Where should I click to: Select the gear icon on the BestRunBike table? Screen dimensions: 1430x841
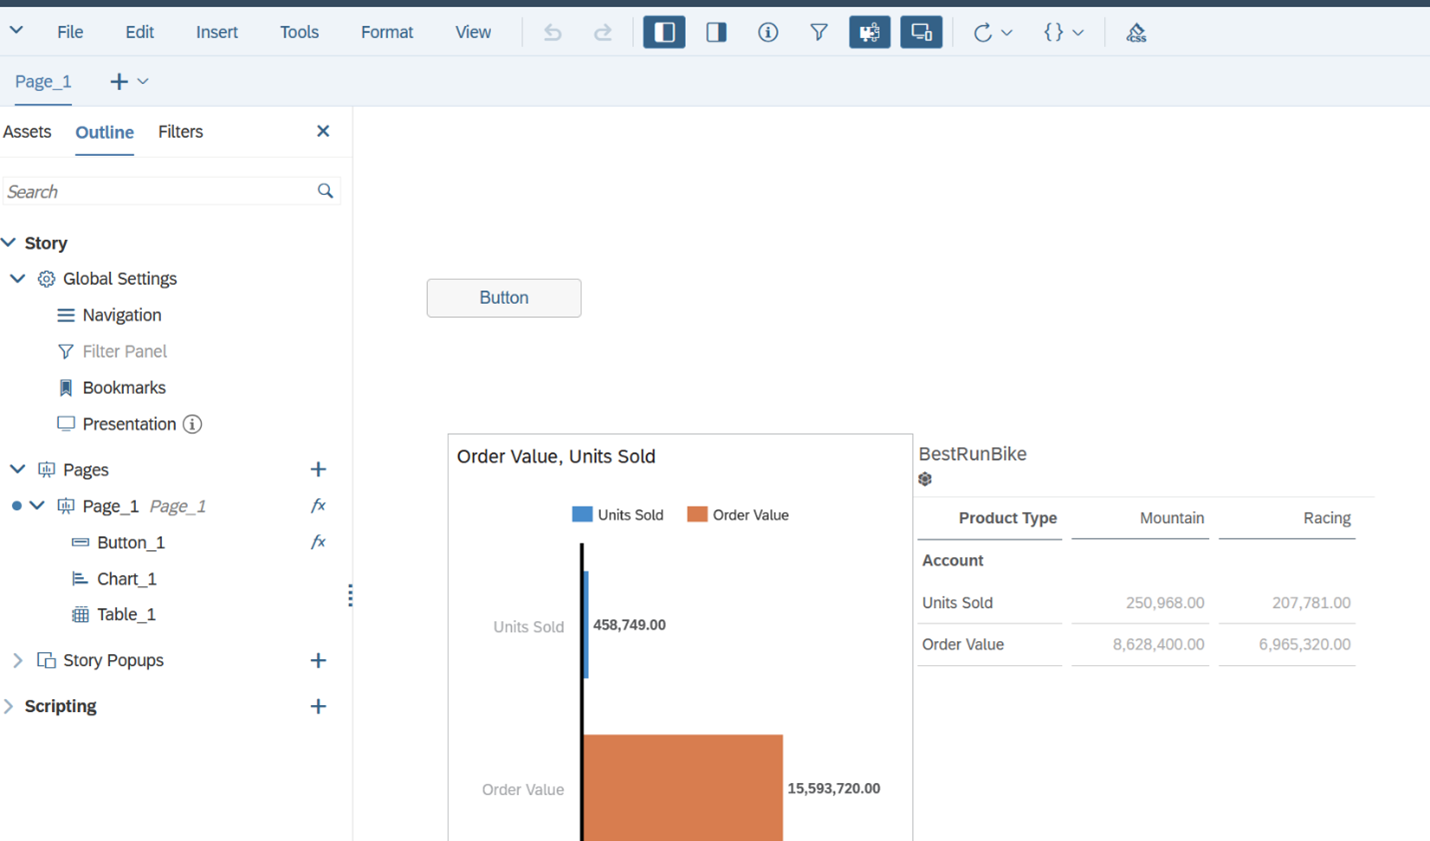click(924, 479)
